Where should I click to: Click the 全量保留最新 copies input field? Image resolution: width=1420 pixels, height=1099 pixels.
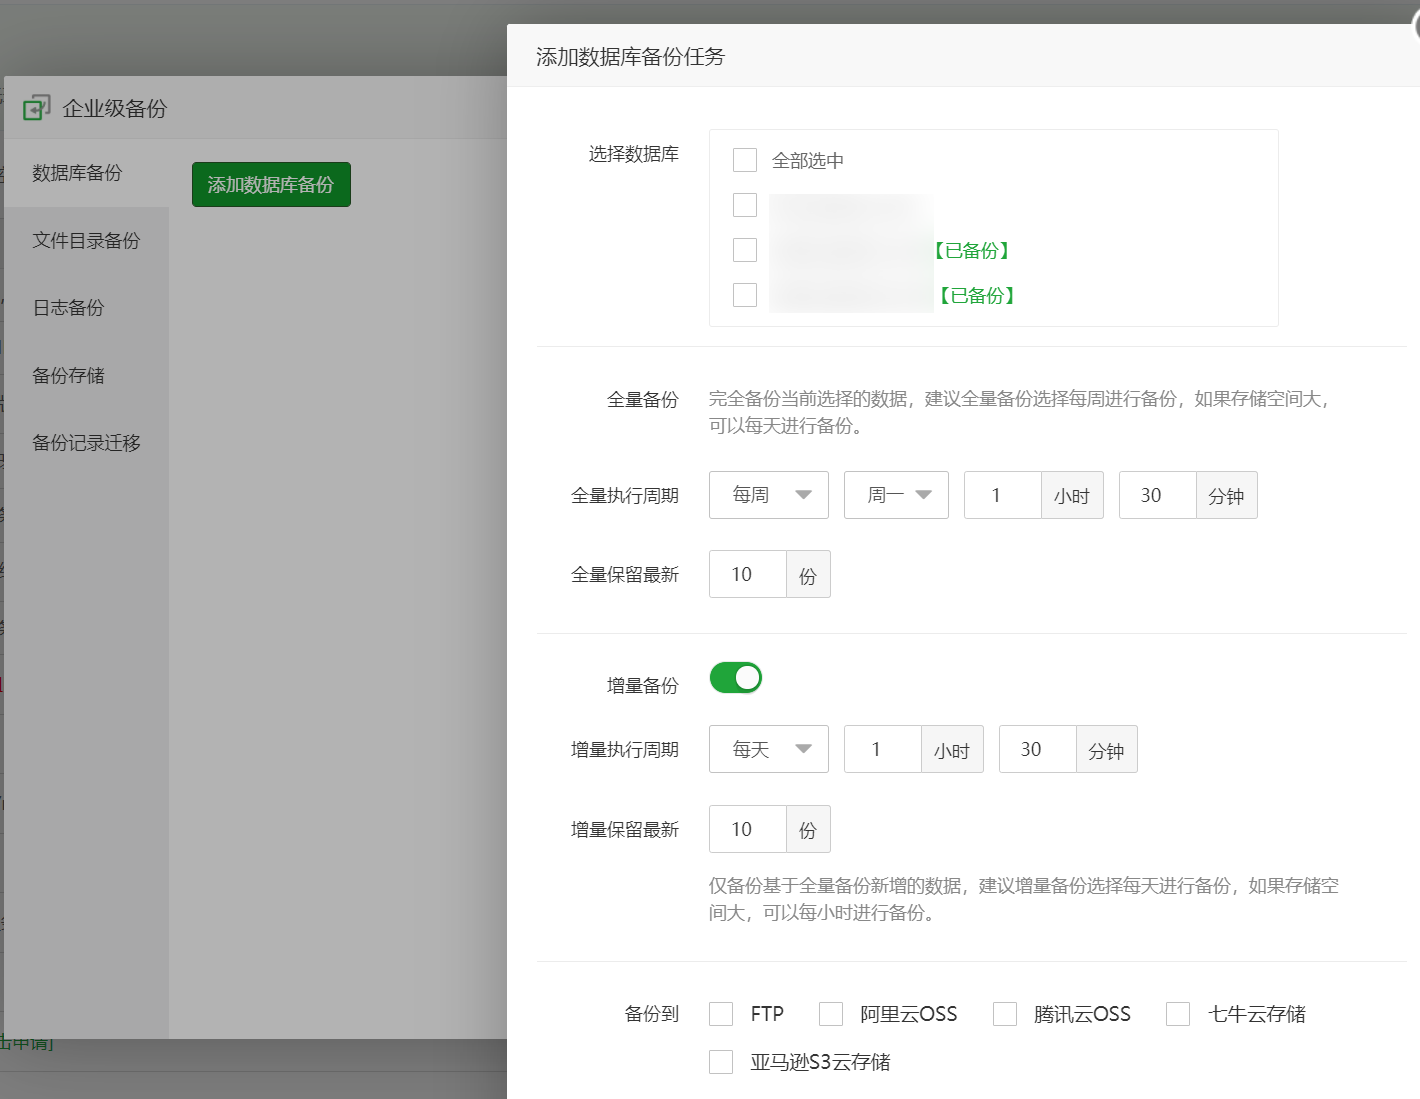point(748,575)
